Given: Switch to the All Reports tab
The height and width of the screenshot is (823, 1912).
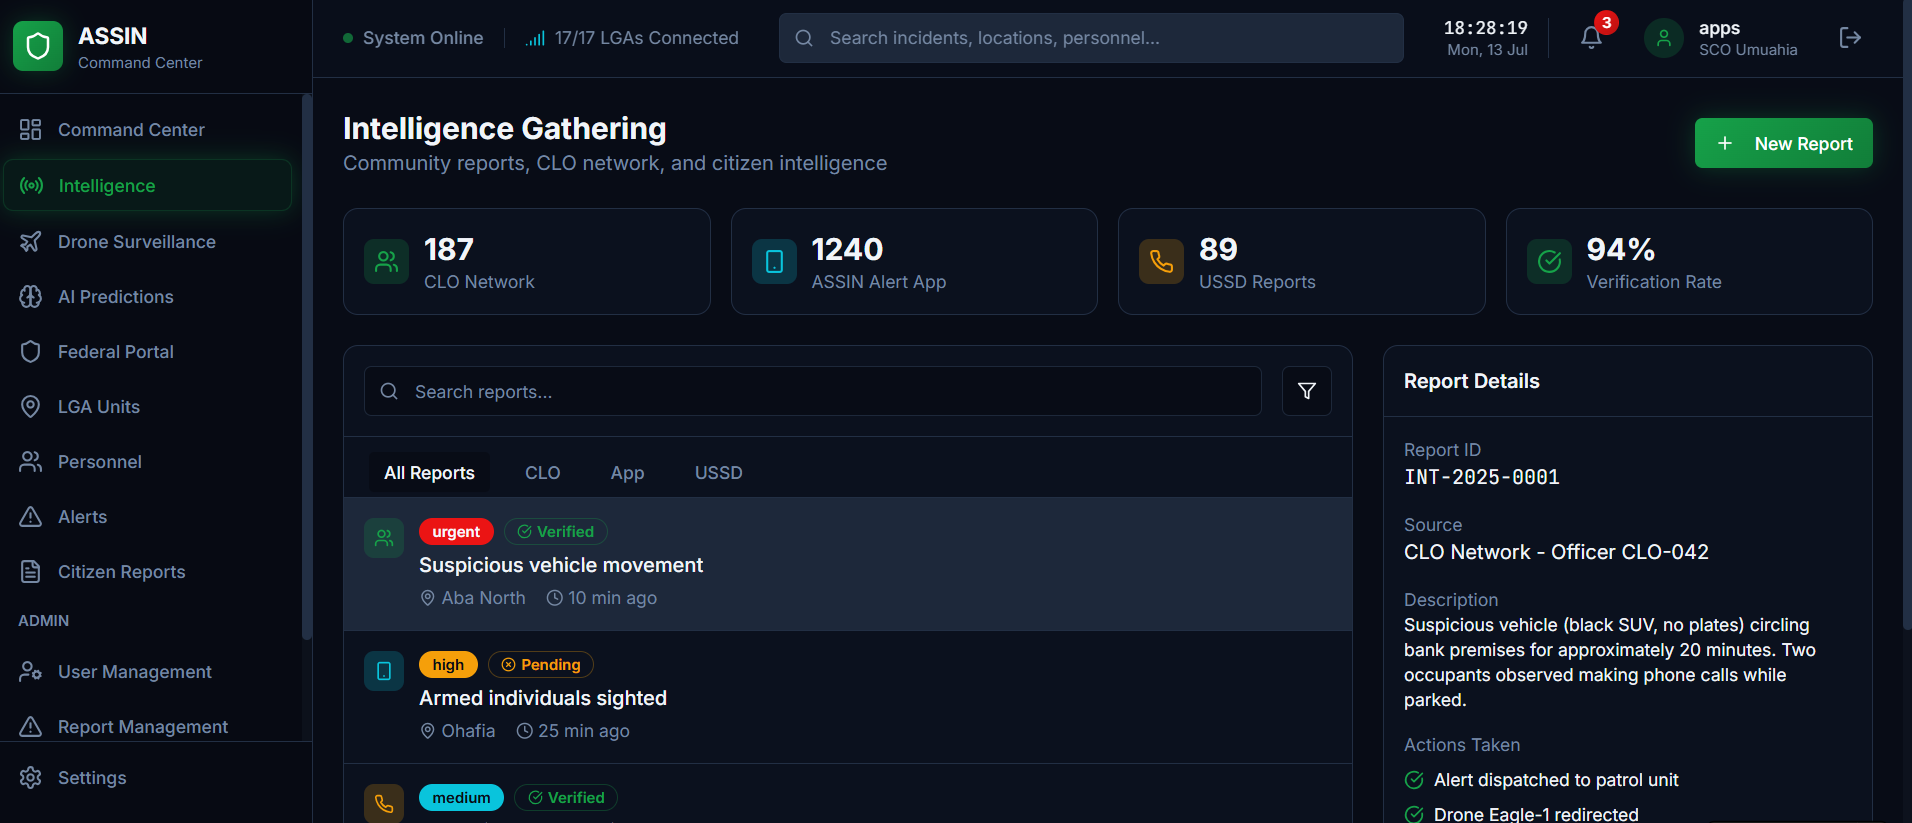Looking at the screenshot, I should click(x=429, y=473).
